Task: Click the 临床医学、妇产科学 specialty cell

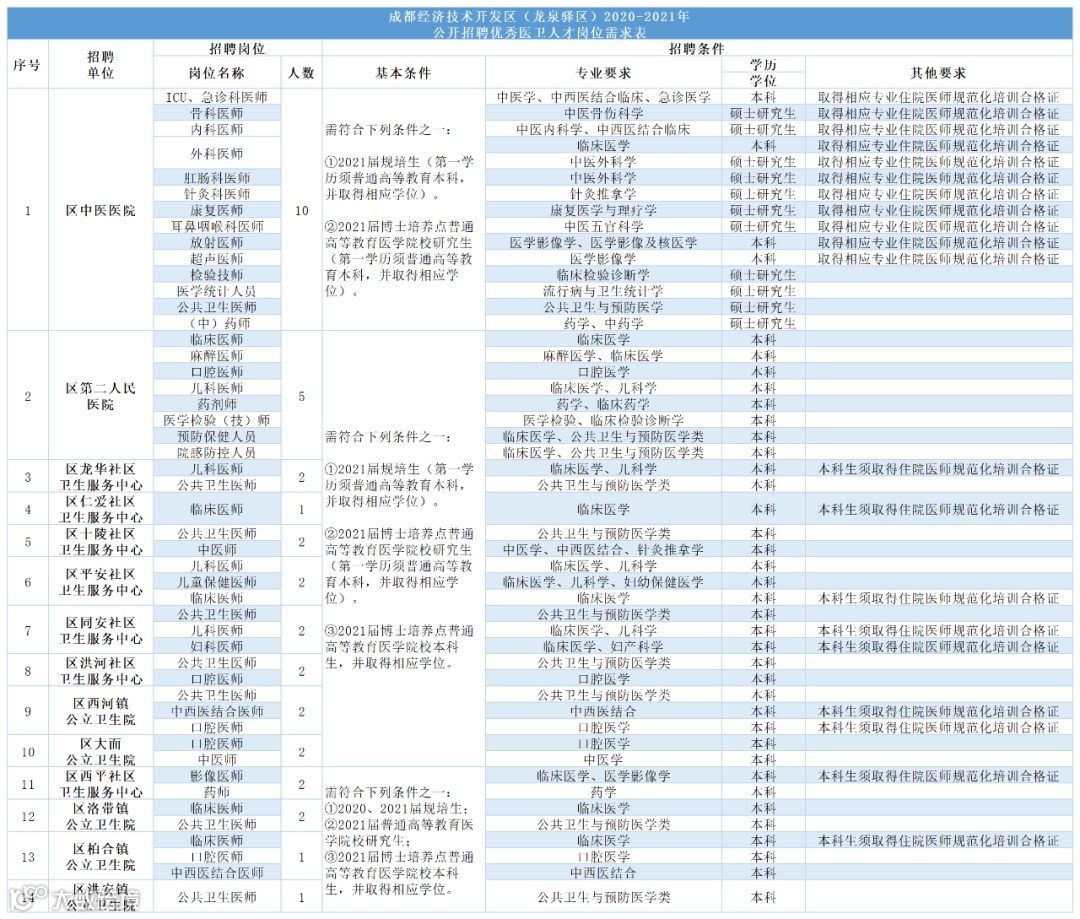Action: 603,646
